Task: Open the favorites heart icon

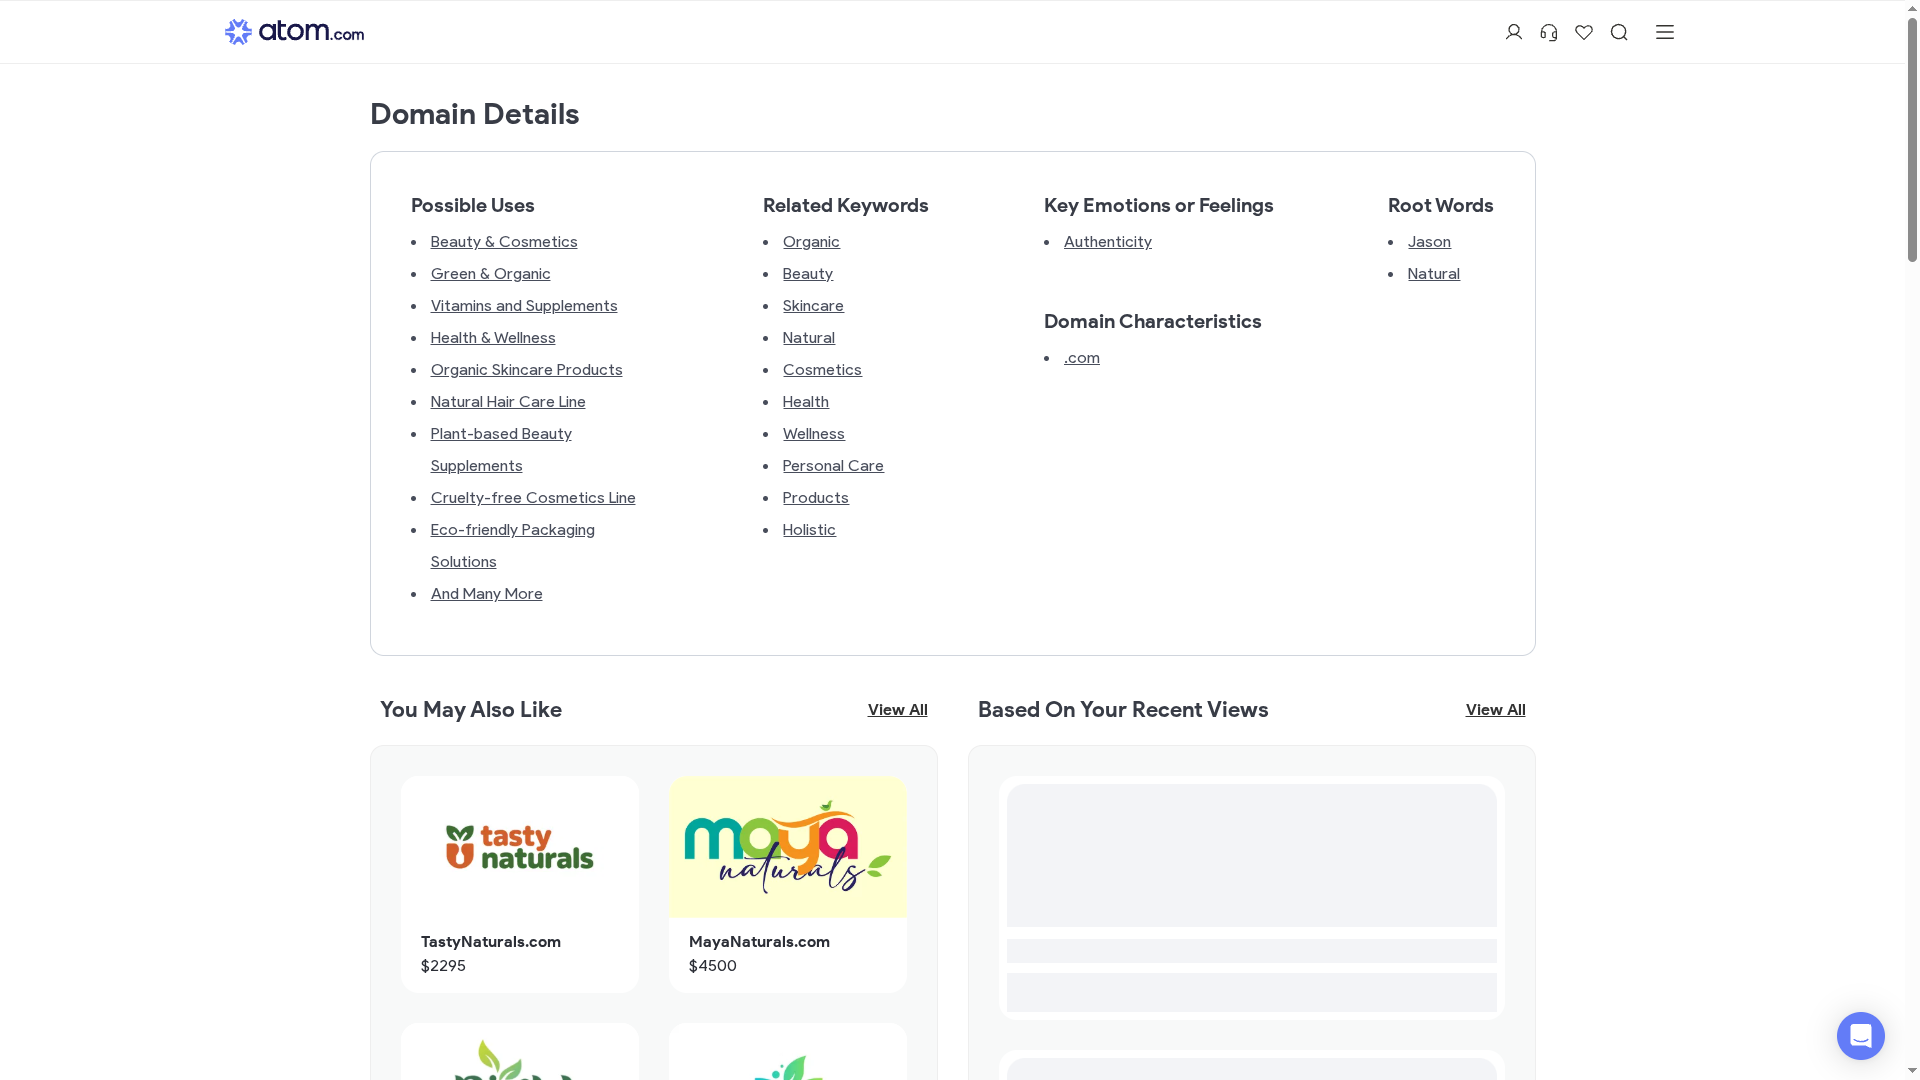Action: (x=1584, y=32)
